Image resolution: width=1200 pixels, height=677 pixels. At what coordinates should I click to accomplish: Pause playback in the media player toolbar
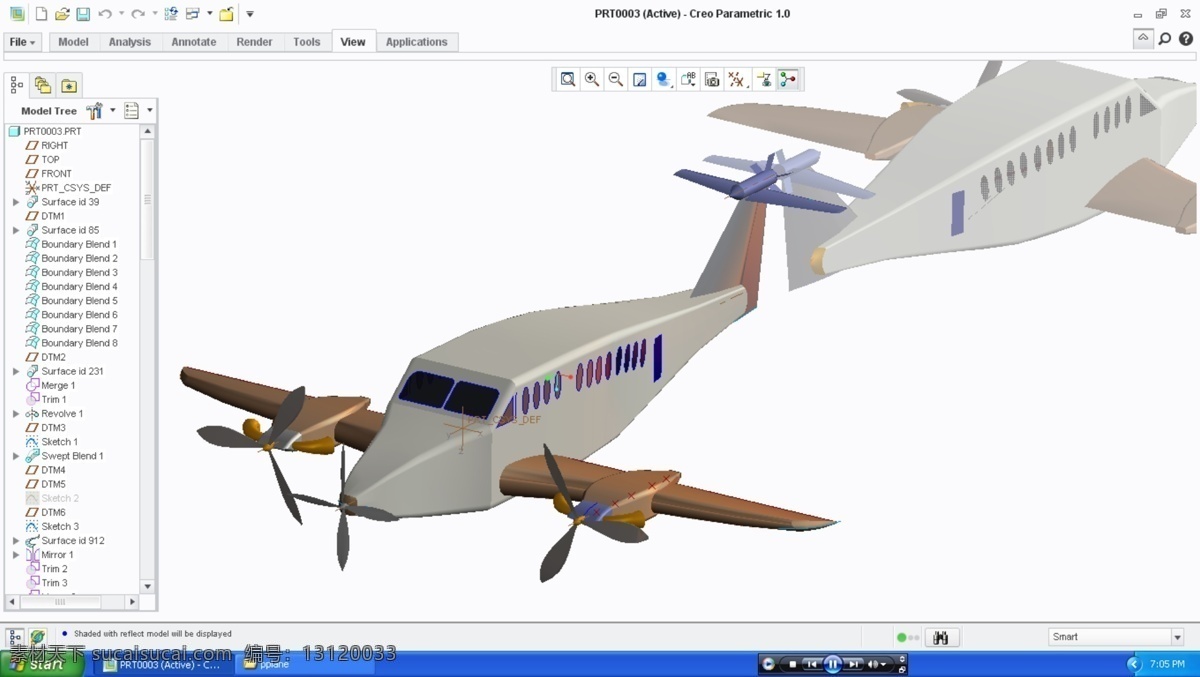[x=833, y=664]
